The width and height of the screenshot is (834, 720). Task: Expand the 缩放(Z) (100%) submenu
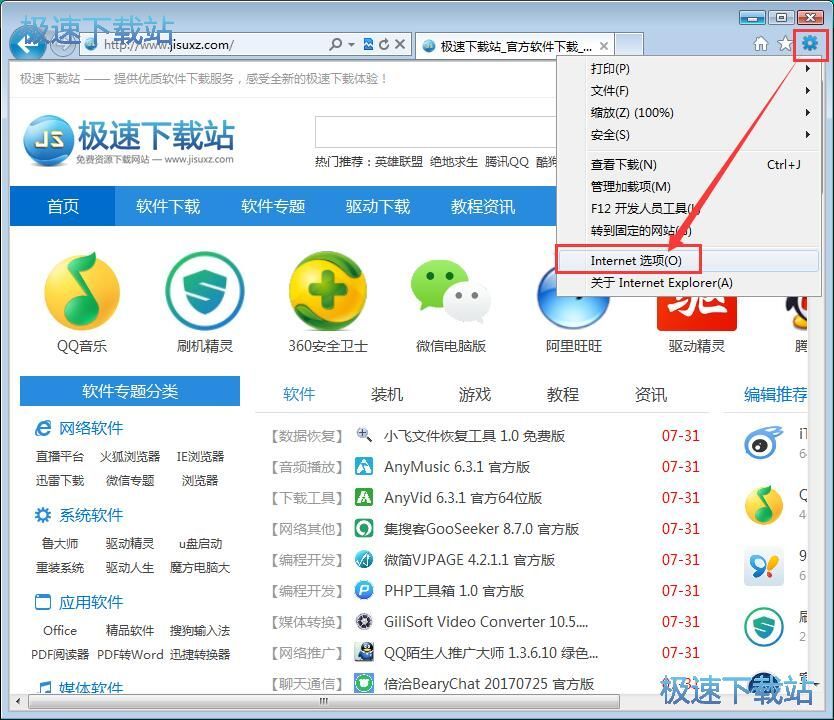807,112
